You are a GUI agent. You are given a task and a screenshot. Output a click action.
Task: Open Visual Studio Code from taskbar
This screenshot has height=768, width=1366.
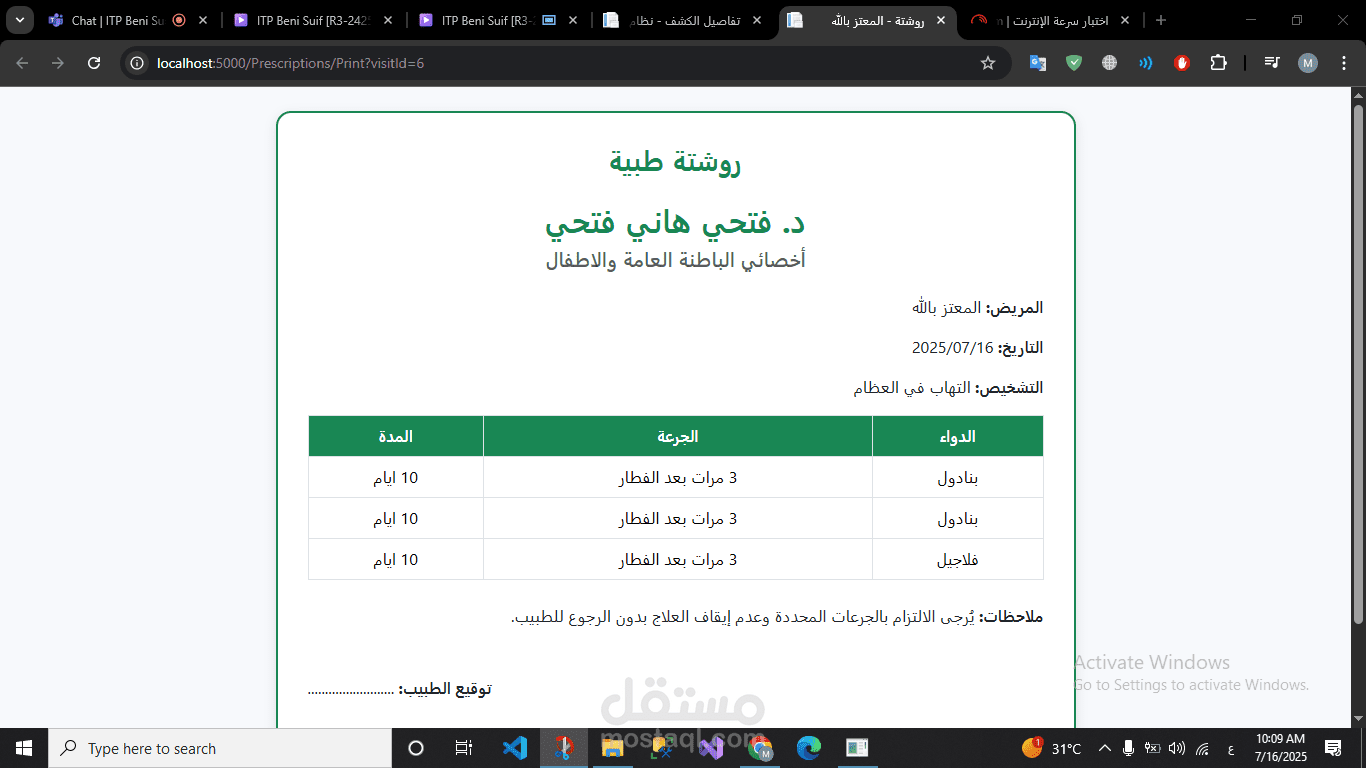click(x=514, y=748)
